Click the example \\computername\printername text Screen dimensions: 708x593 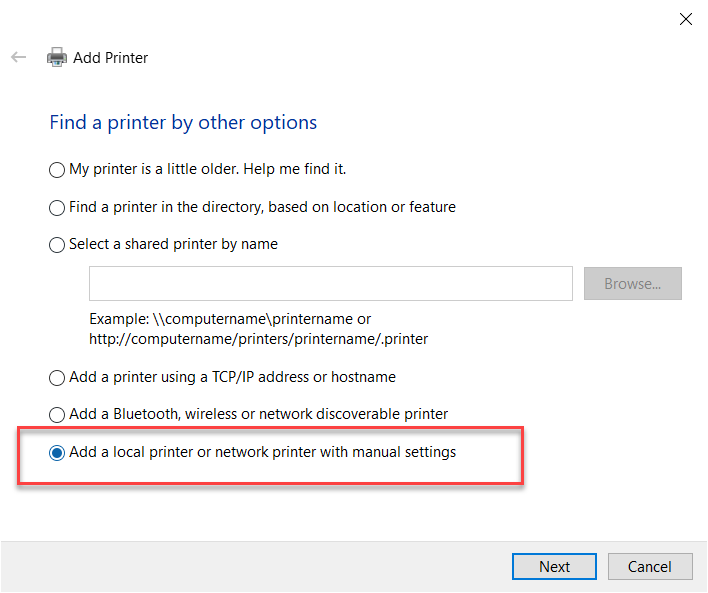coord(230,319)
